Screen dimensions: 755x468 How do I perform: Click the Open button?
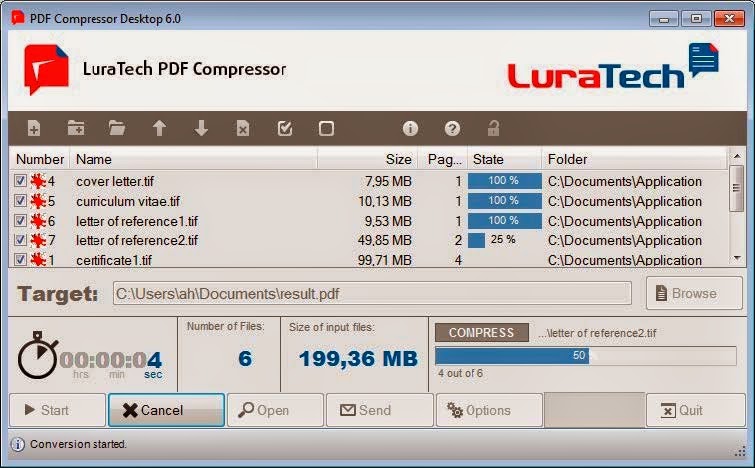point(275,410)
